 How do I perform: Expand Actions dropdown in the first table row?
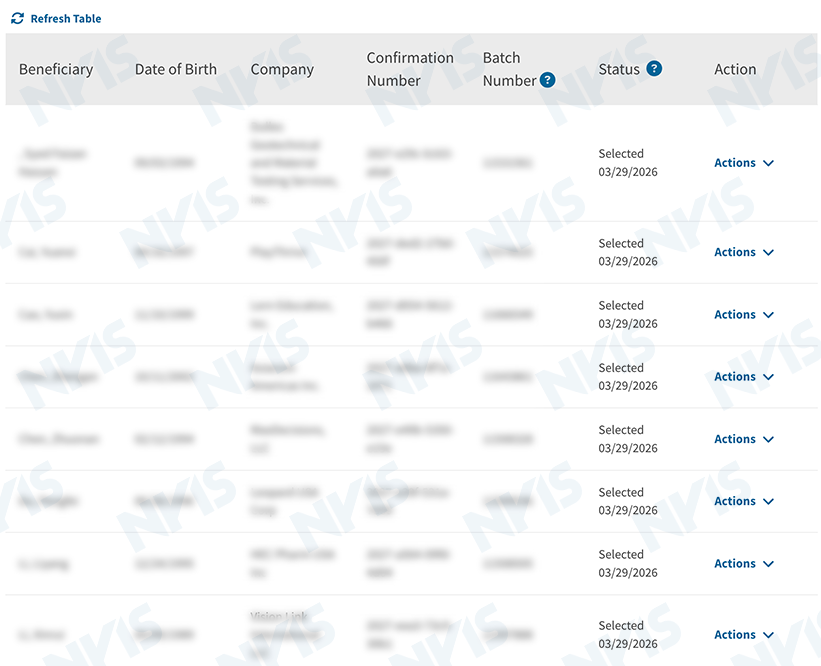[x=744, y=163]
